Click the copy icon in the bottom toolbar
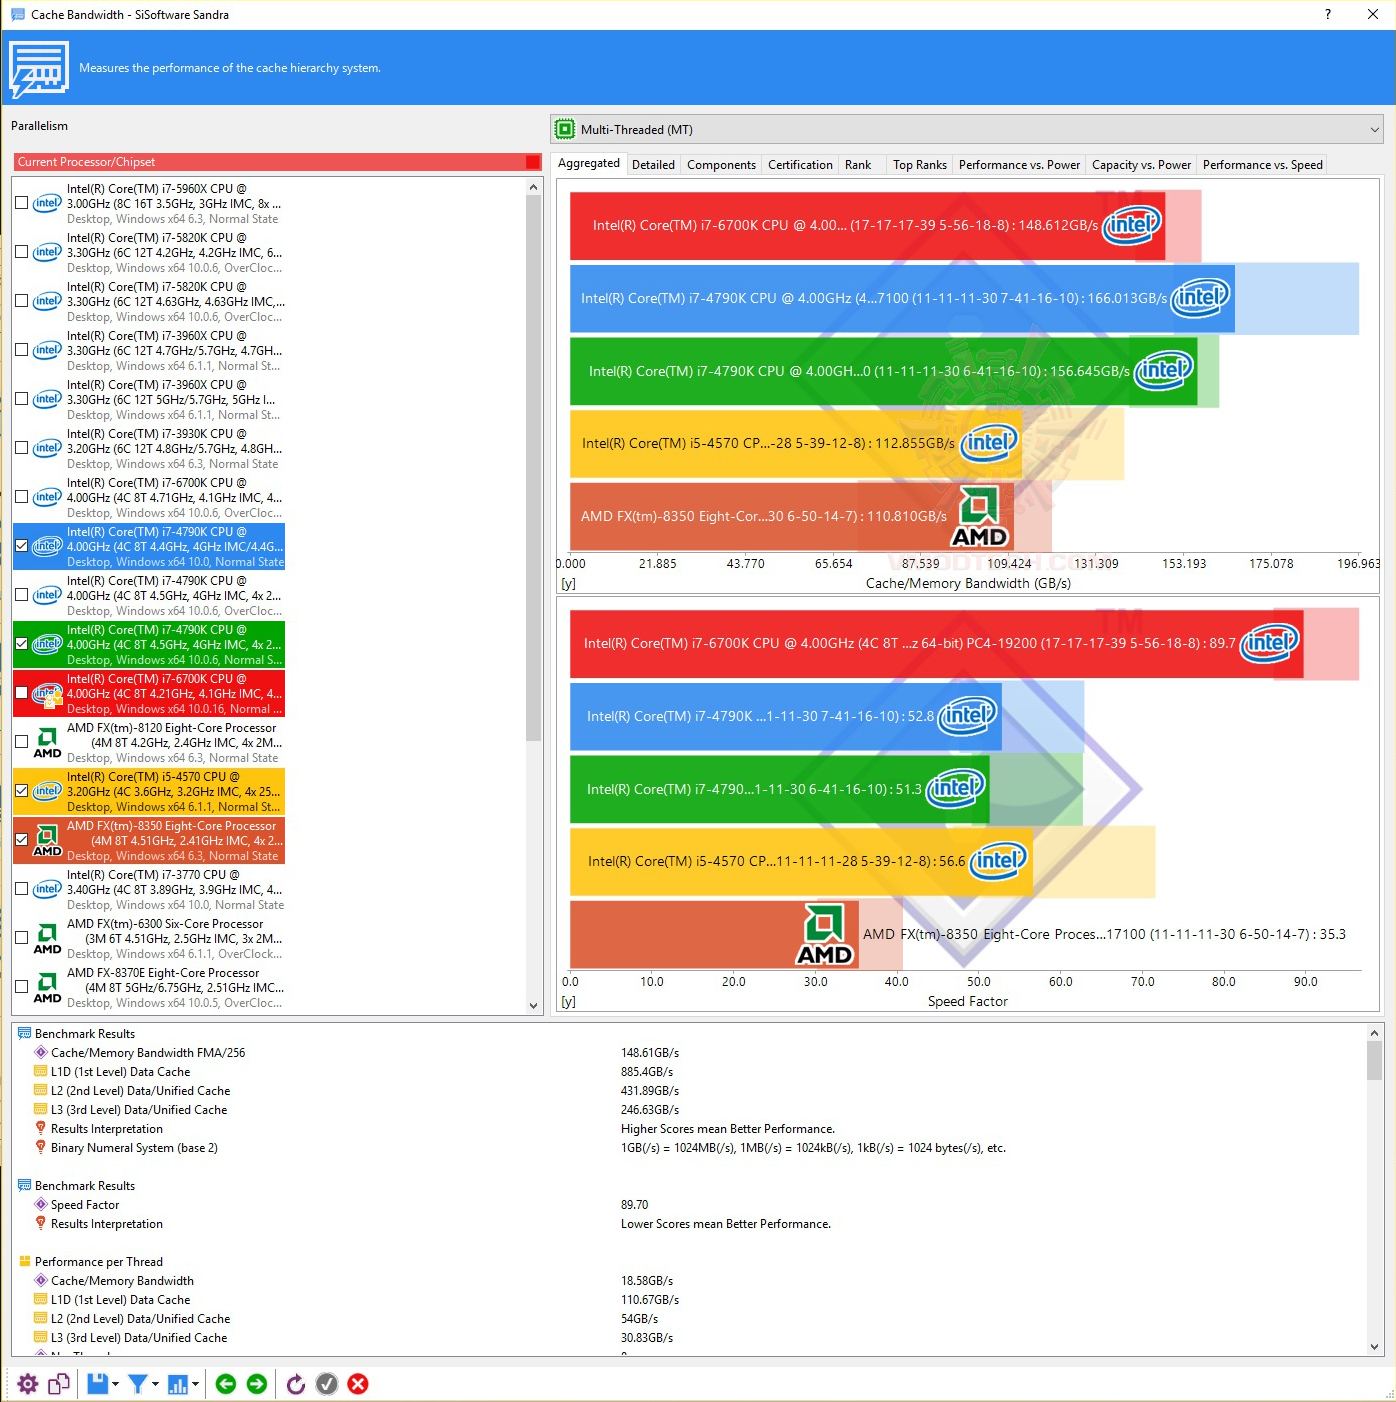The image size is (1396, 1402). 59,1384
